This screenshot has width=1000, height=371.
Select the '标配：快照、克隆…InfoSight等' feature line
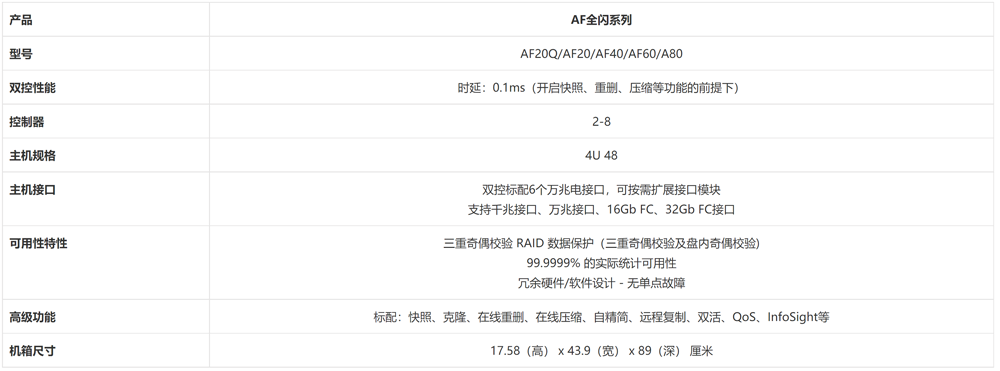601,317
